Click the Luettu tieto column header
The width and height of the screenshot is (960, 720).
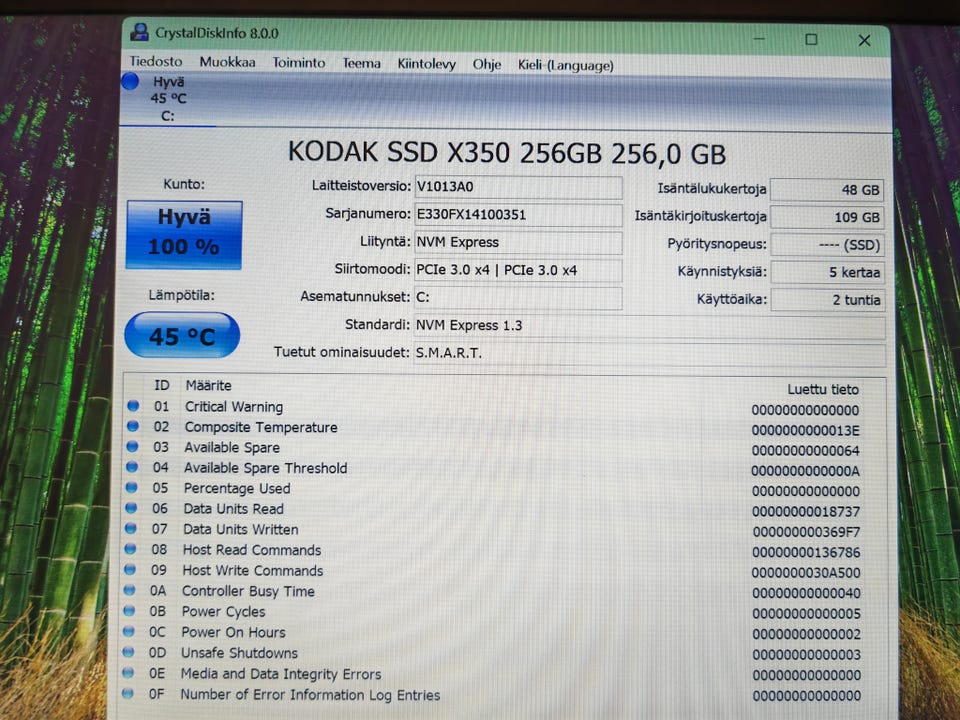tap(823, 389)
